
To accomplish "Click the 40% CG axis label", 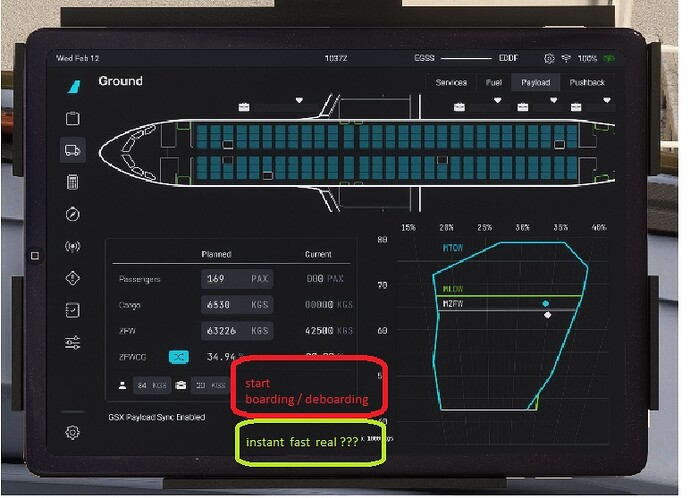I will coord(599,227).
